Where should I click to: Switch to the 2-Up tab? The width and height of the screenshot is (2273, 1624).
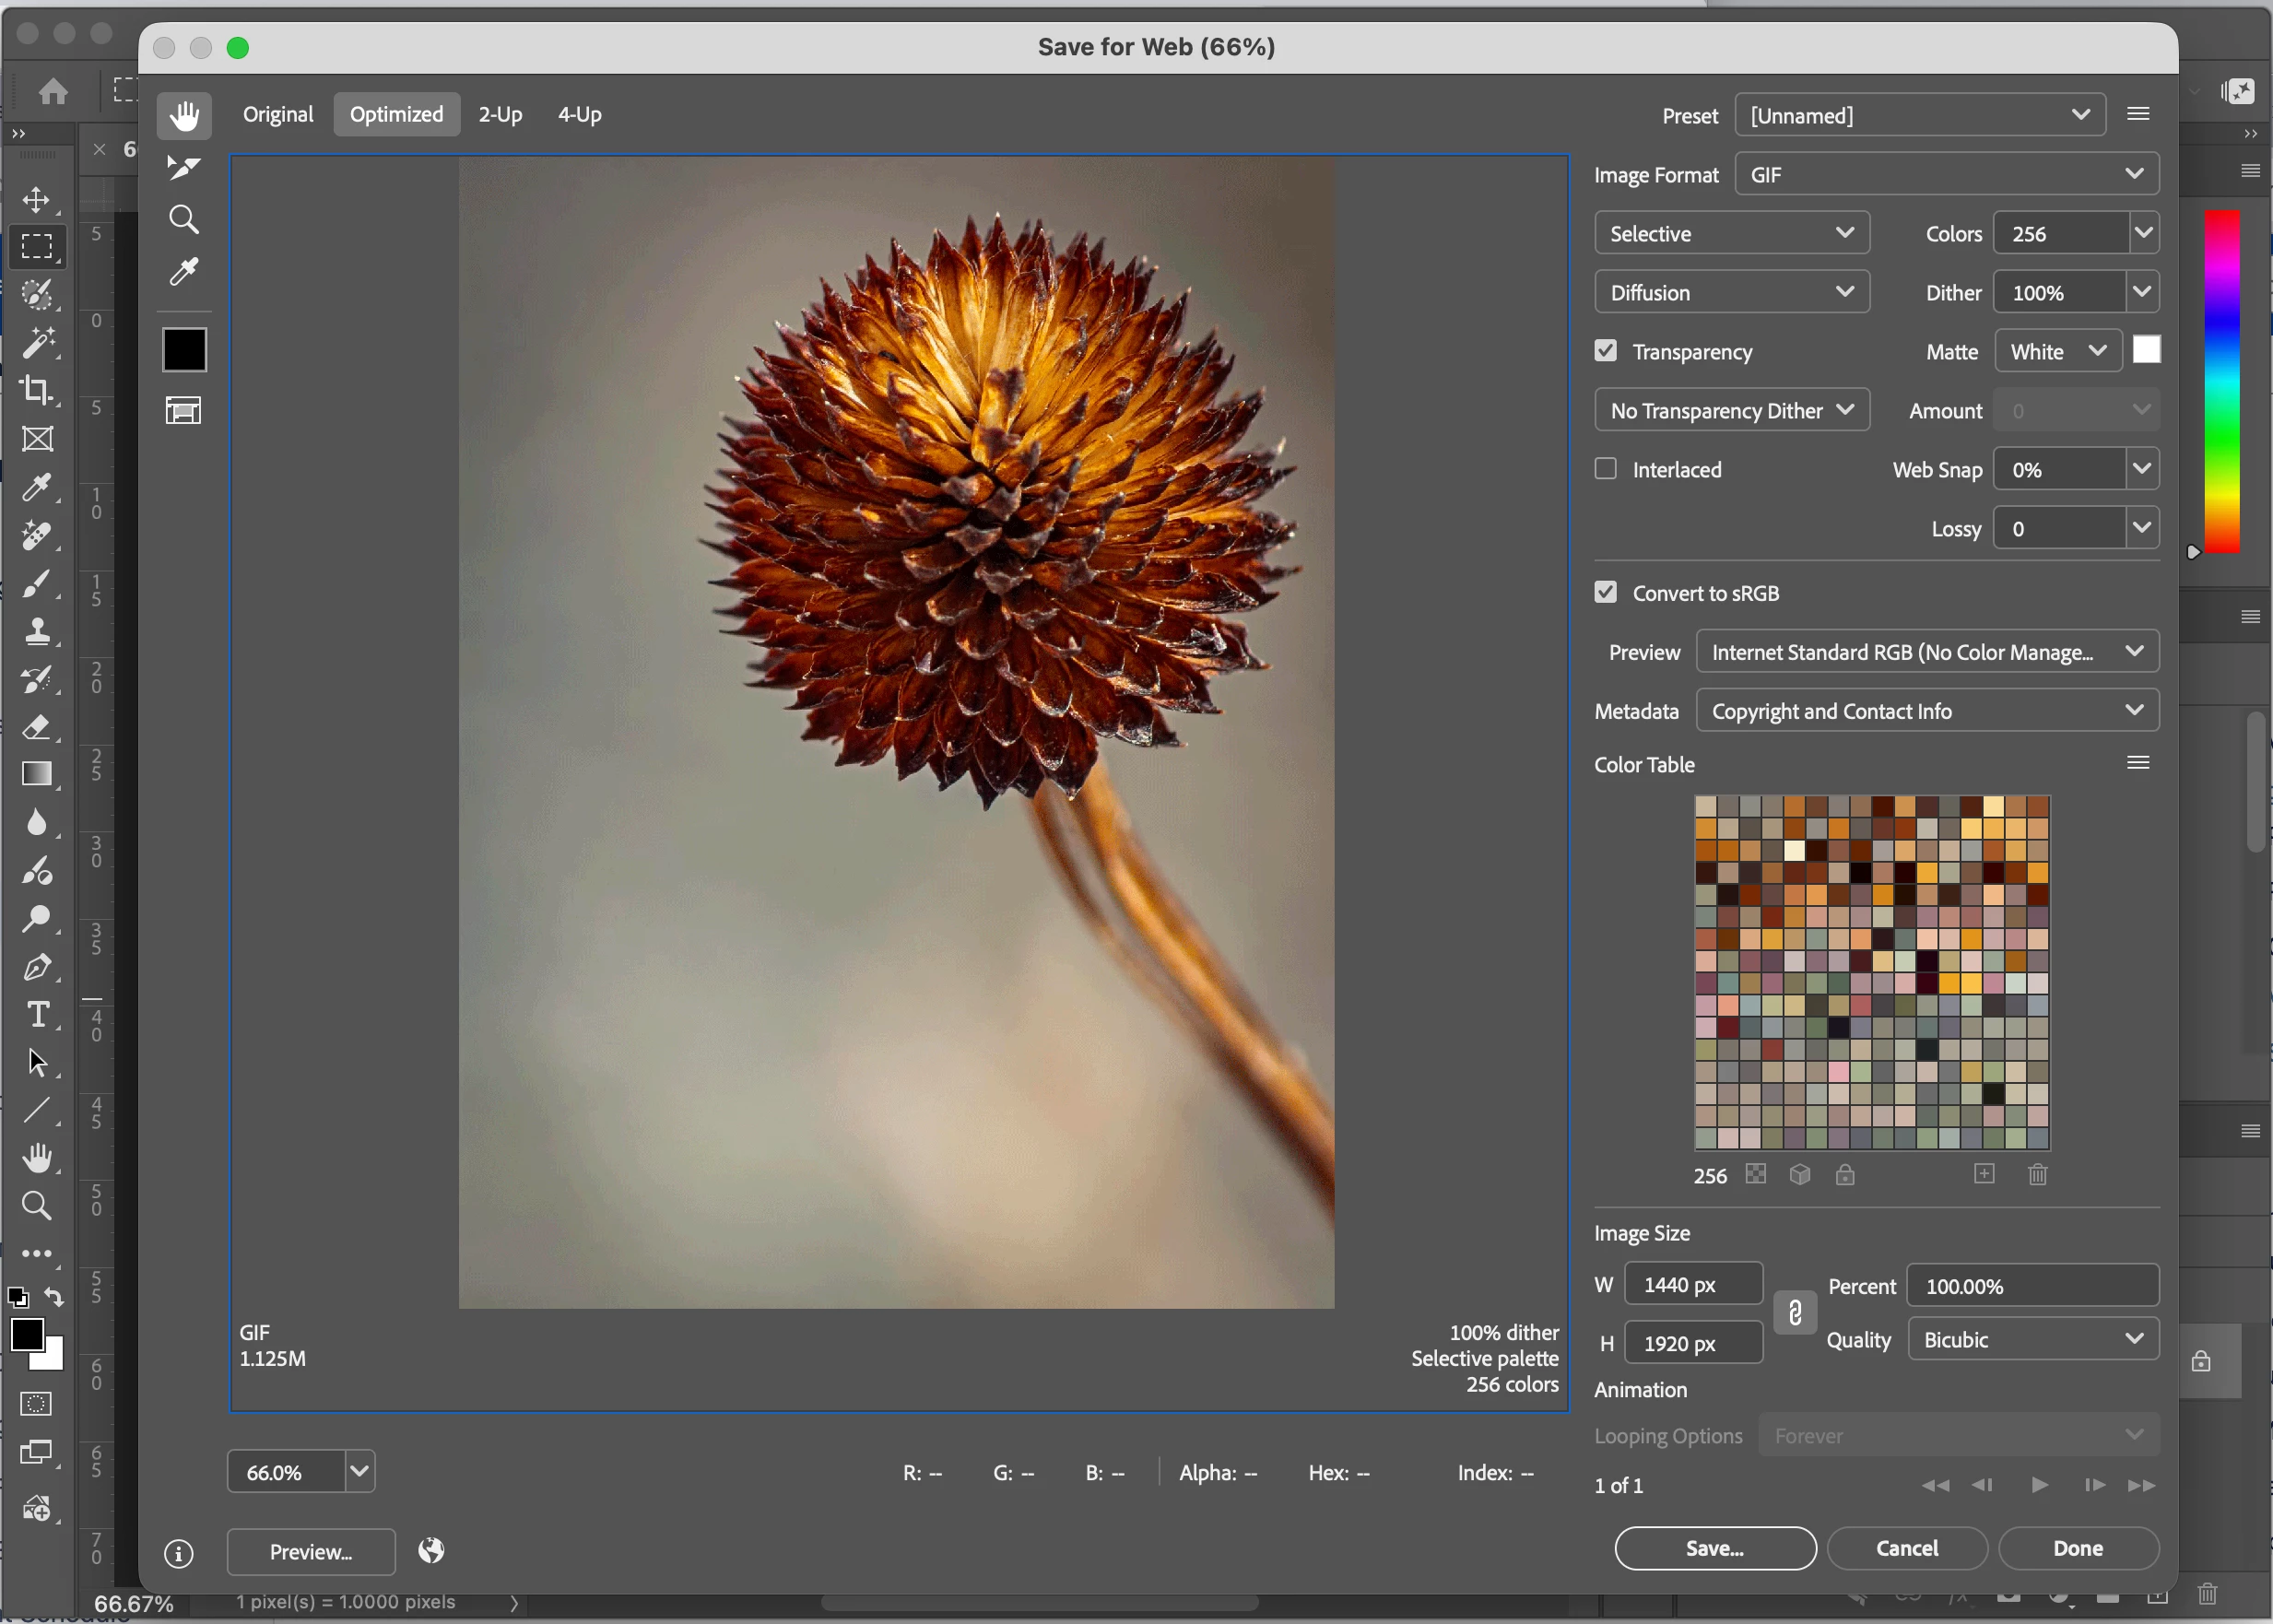[500, 114]
